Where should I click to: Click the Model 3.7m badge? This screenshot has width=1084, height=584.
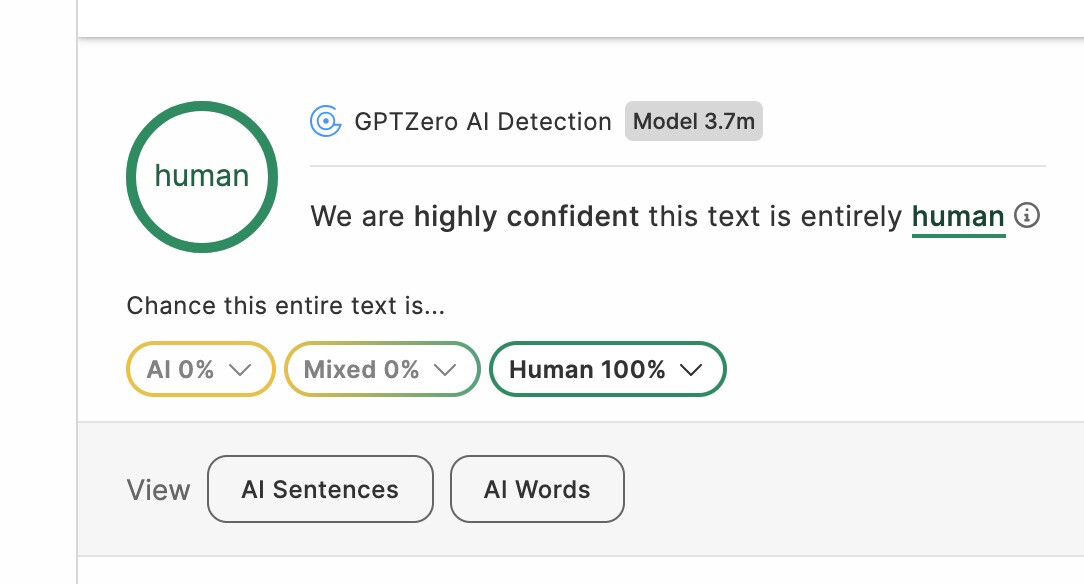point(694,122)
